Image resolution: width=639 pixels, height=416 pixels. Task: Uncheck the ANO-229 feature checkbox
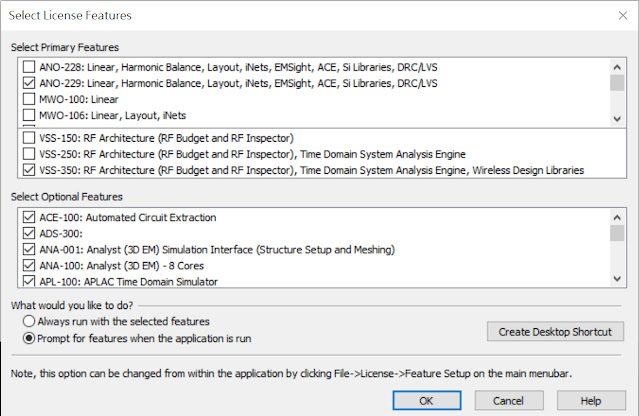(x=28, y=83)
